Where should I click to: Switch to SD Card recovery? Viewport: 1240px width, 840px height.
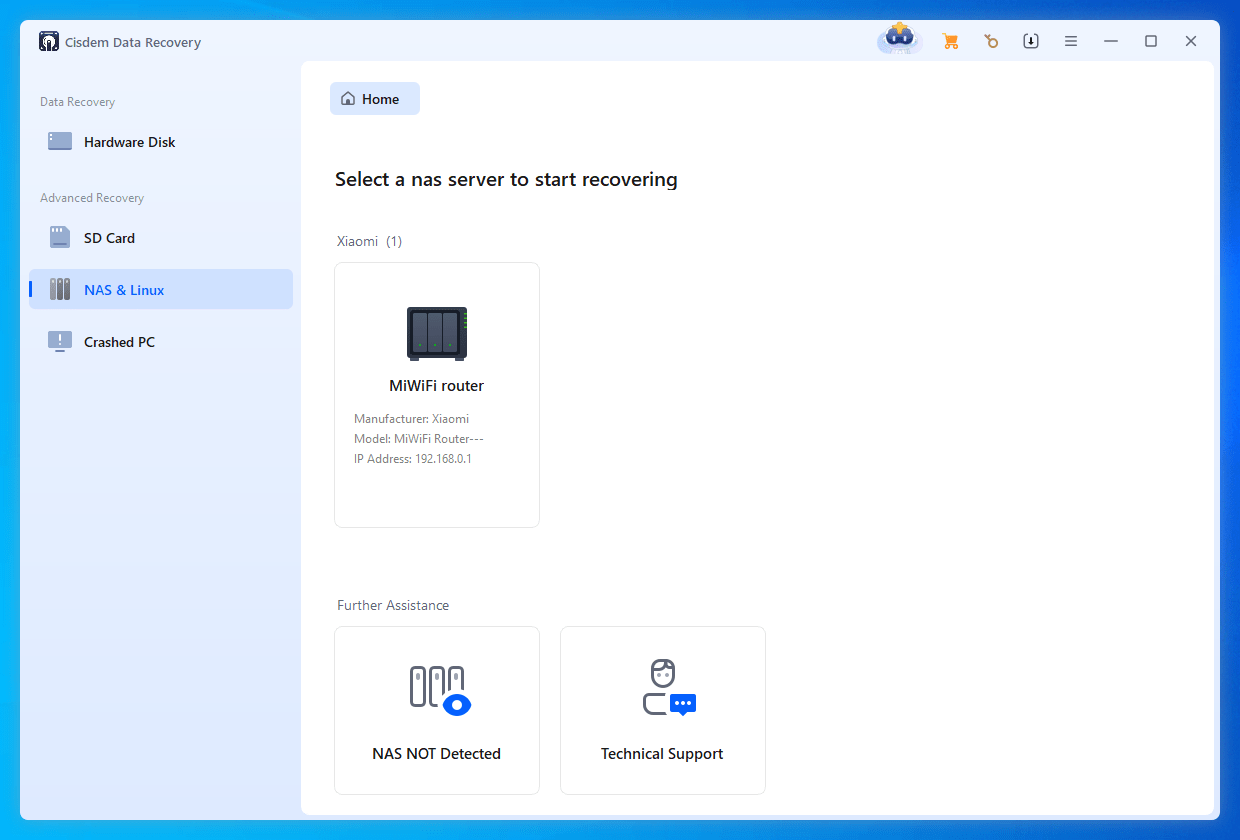[x=161, y=238]
